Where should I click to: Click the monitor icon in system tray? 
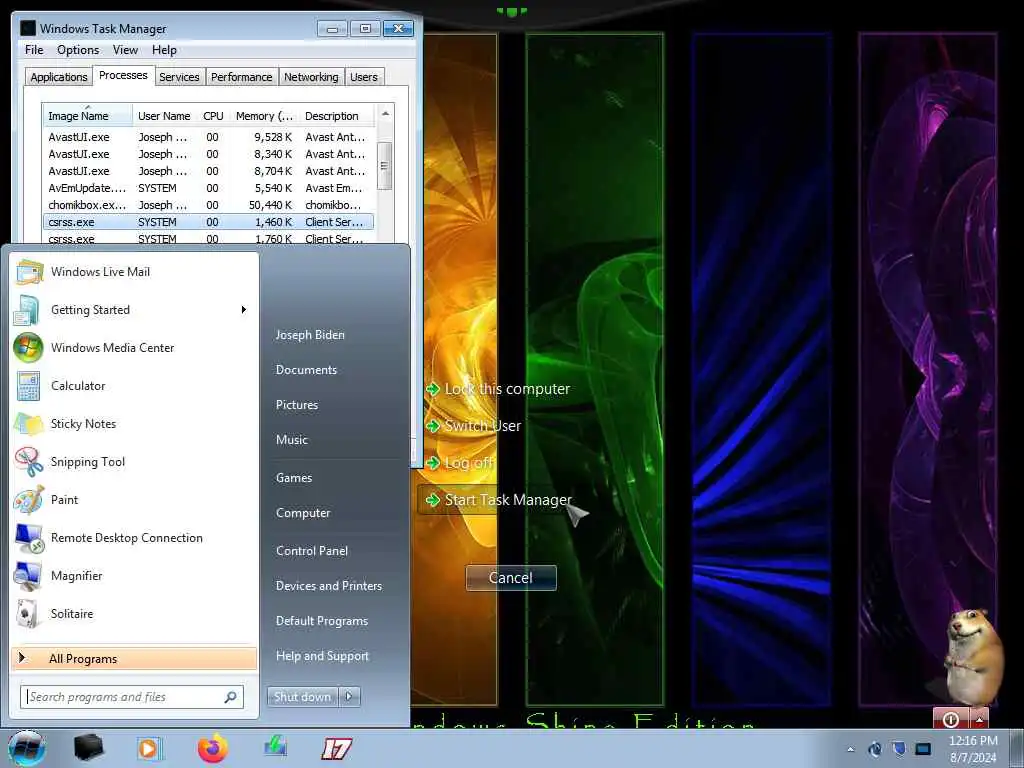tap(923, 748)
